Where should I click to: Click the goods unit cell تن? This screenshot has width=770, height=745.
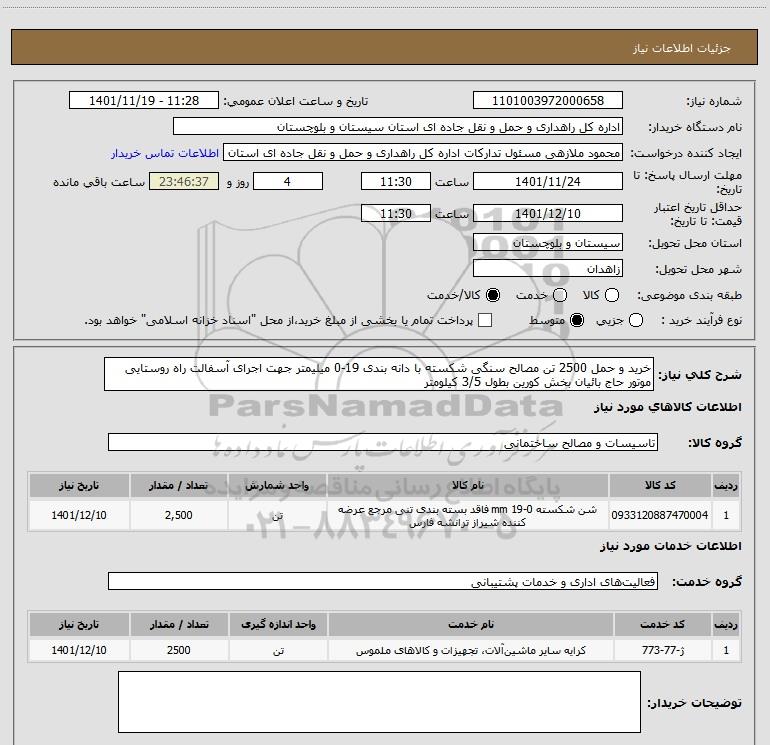pyautogui.click(x=277, y=516)
